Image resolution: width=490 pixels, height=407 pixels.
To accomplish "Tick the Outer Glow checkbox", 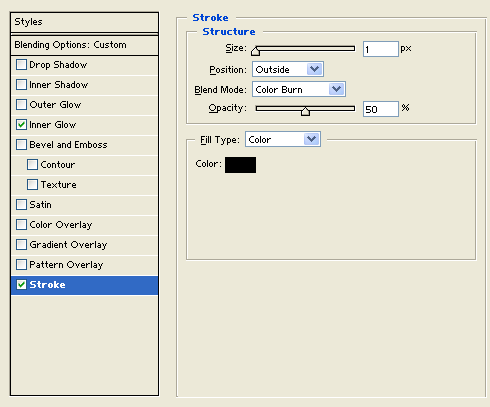I will (x=21, y=105).
